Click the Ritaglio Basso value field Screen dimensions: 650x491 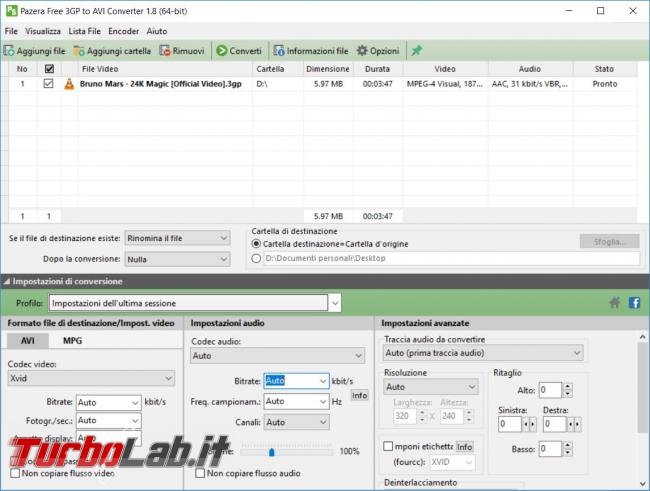coord(550,449)
